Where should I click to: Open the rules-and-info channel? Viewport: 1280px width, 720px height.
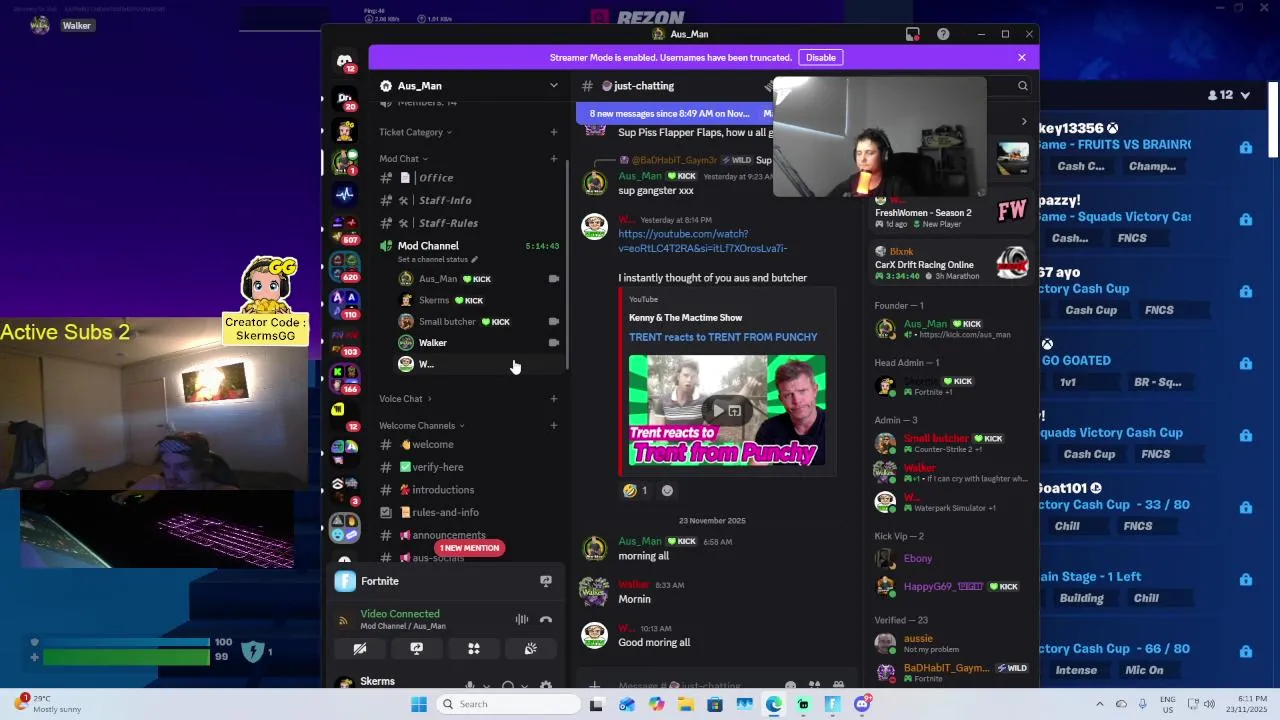[469, 512]
